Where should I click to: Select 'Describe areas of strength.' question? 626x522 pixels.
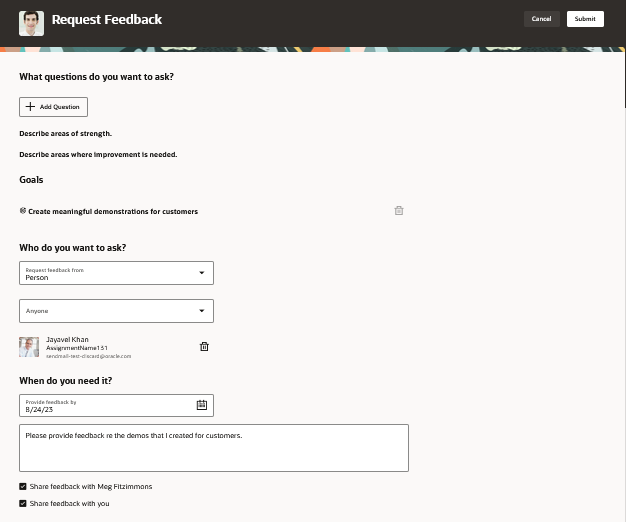coord(65,134)
